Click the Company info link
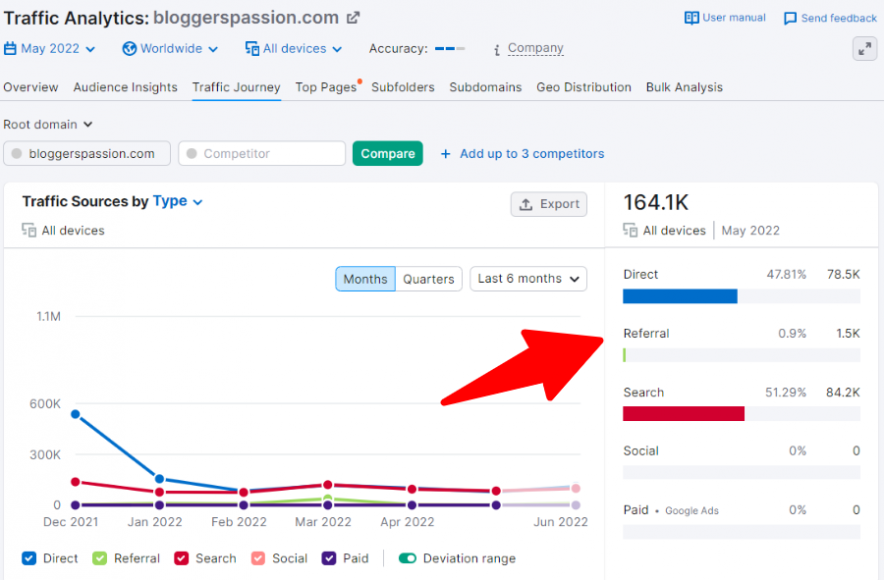This screenshot has height=580, width=884. [x=535, y=48]
